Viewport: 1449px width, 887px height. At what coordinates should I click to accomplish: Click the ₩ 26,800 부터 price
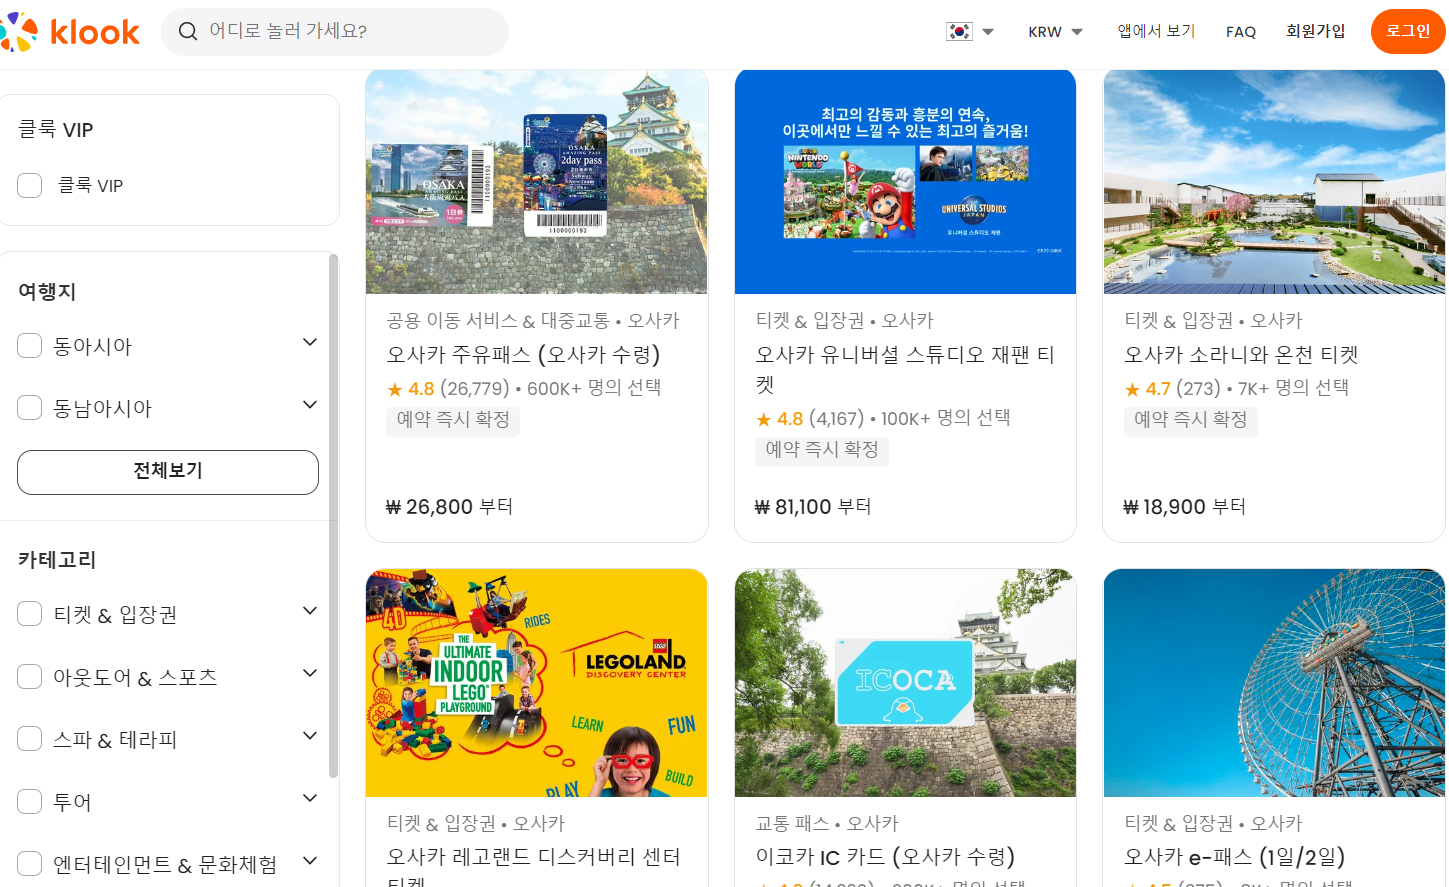click(449, 507)
